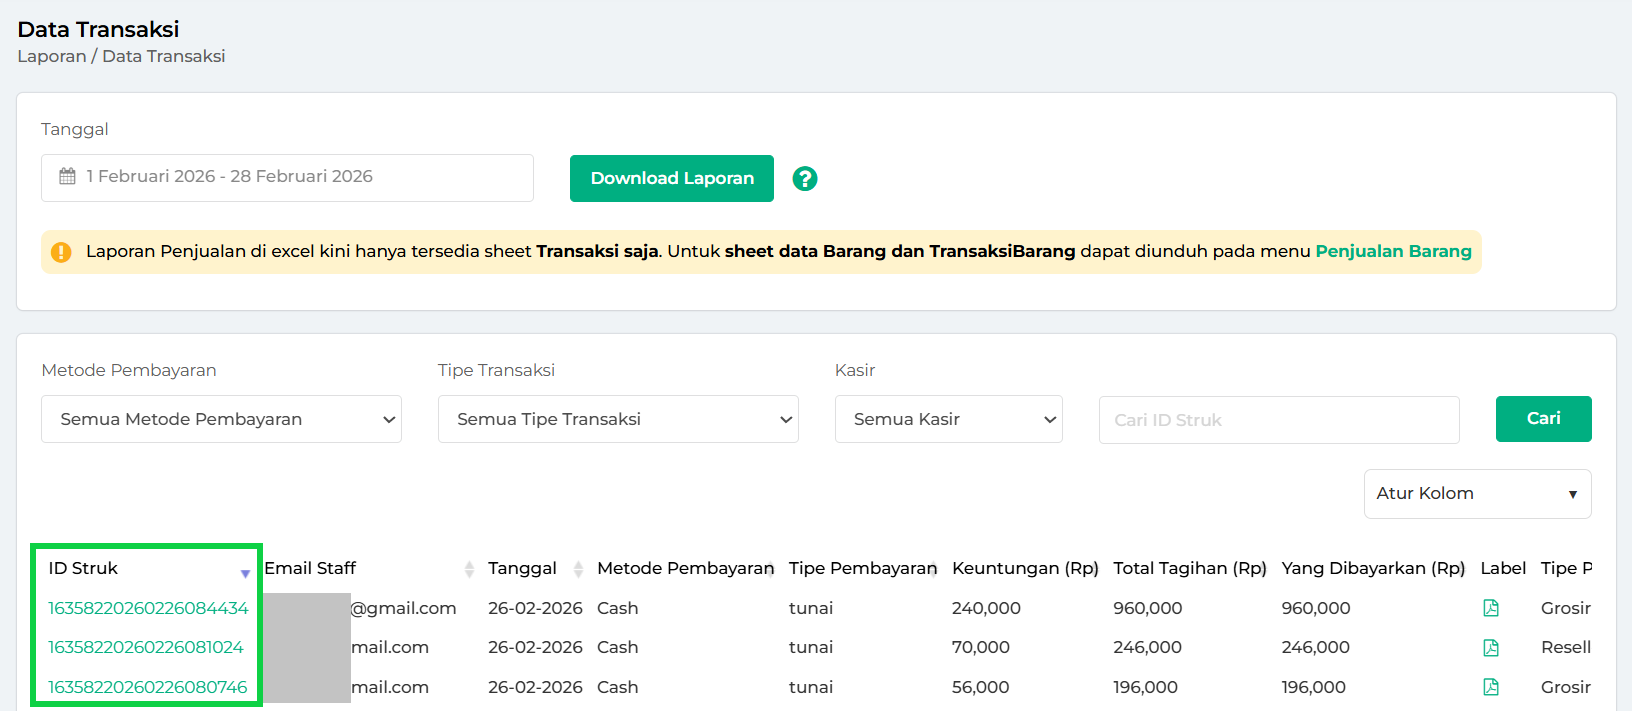Open label PDF icon for first transaction
The width and height of the screenshot is (1632, 711).
(x=1490, y=608)
